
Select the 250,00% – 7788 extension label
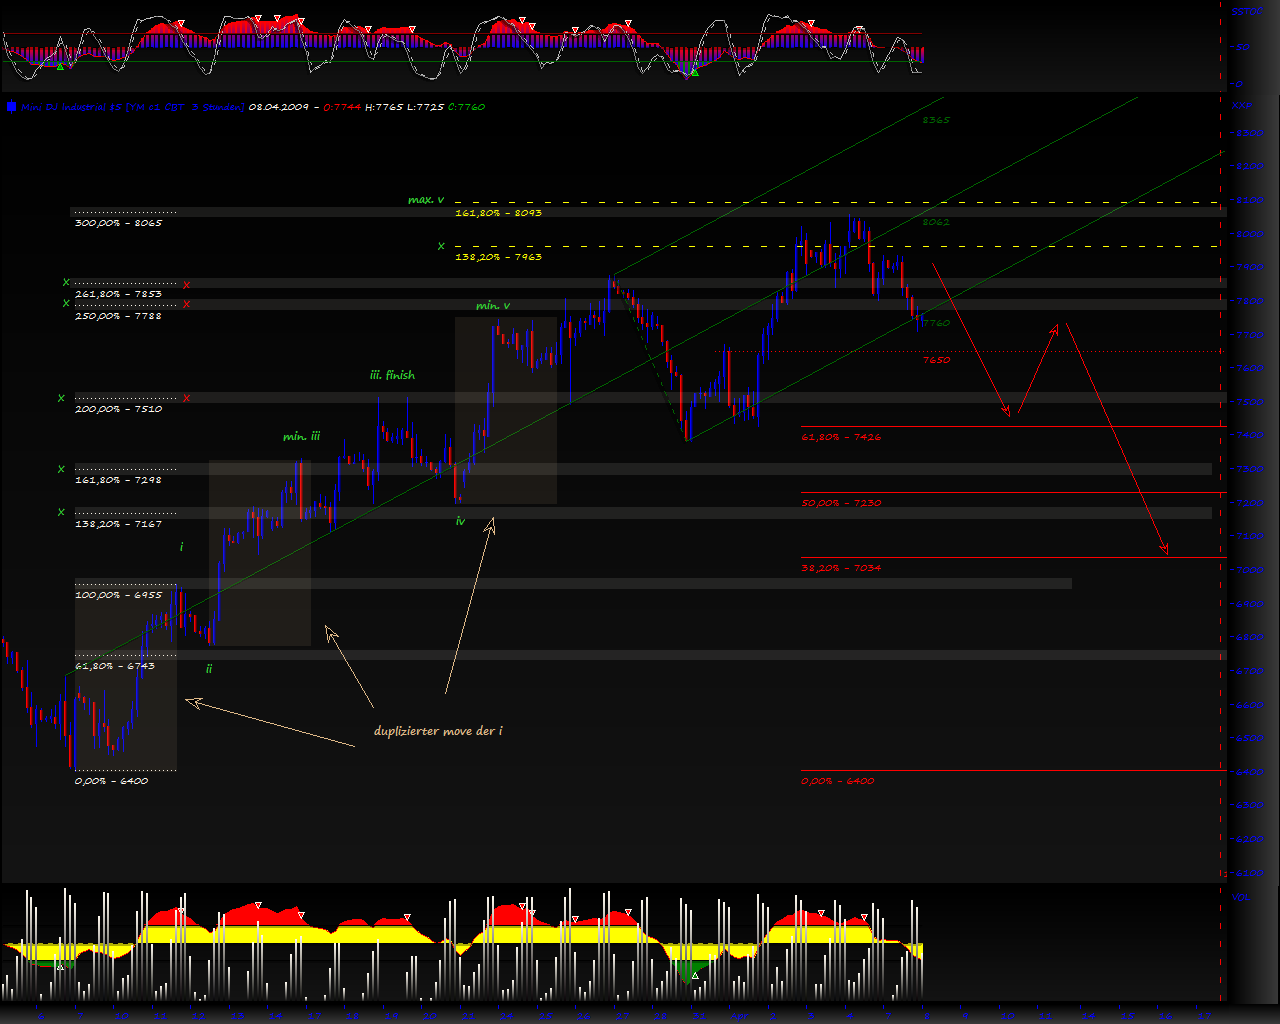[x=118, y=316]
